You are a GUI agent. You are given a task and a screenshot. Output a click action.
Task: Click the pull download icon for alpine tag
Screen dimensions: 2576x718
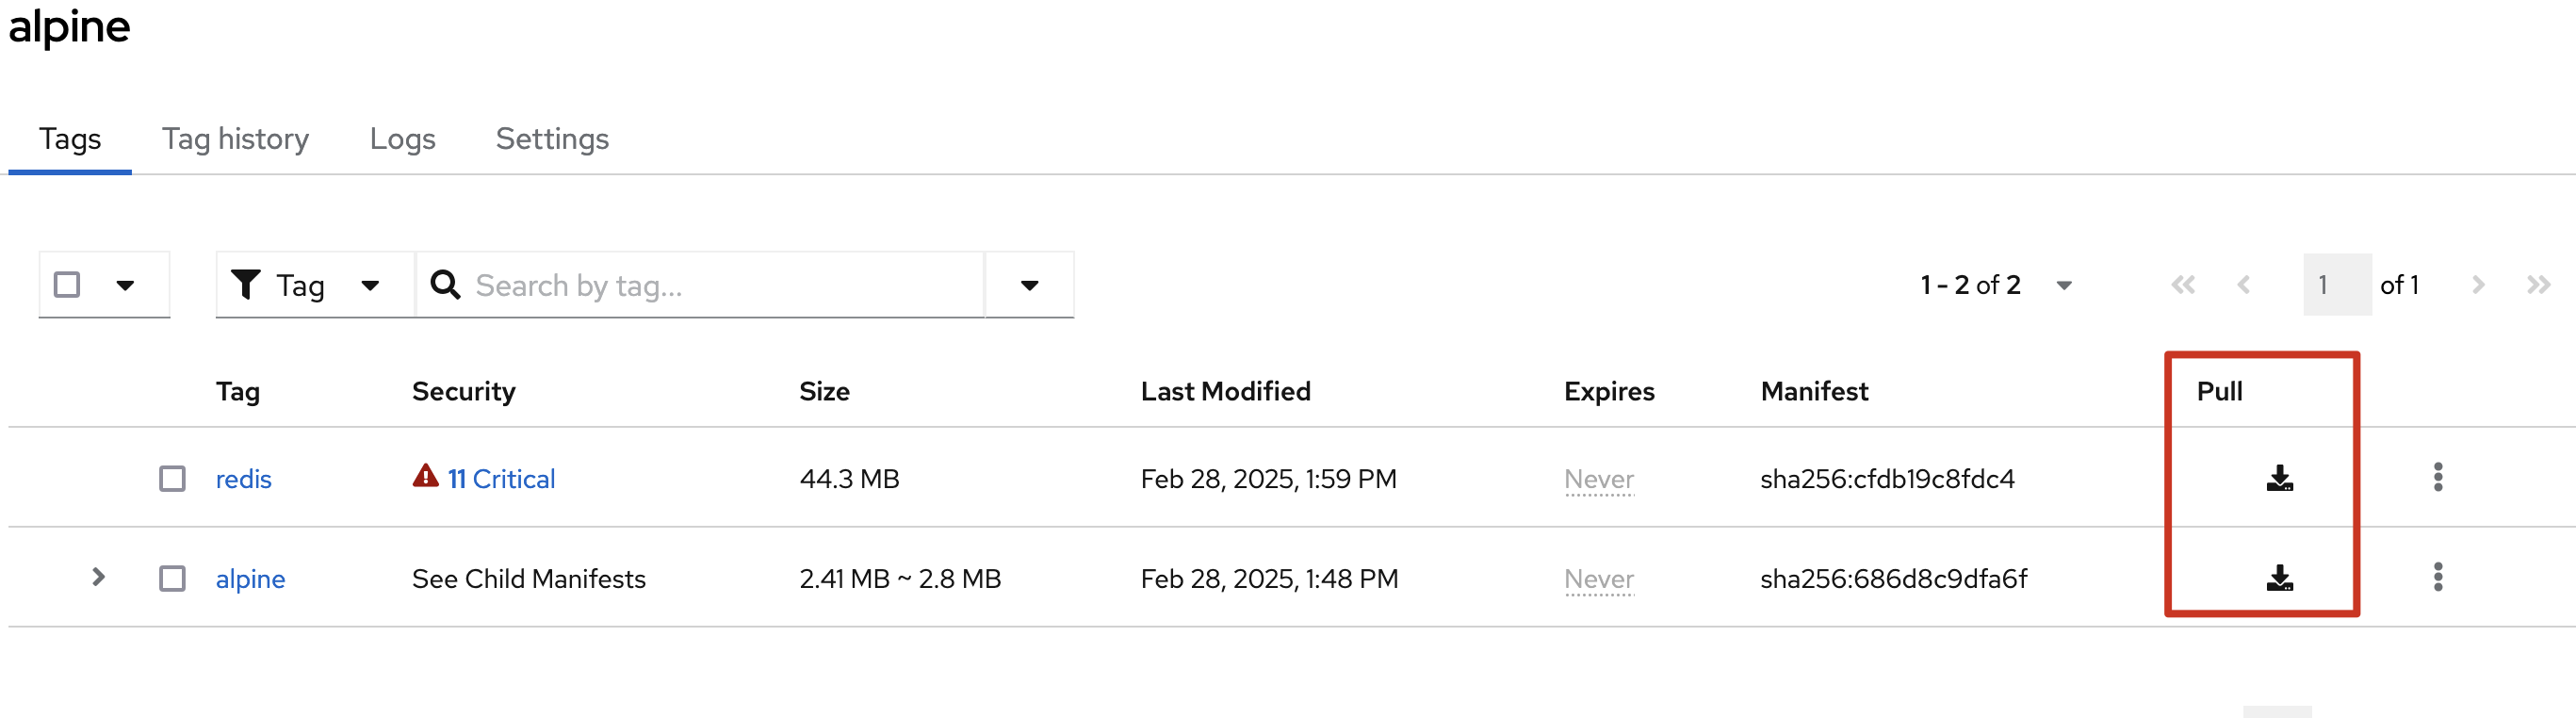2279,578
